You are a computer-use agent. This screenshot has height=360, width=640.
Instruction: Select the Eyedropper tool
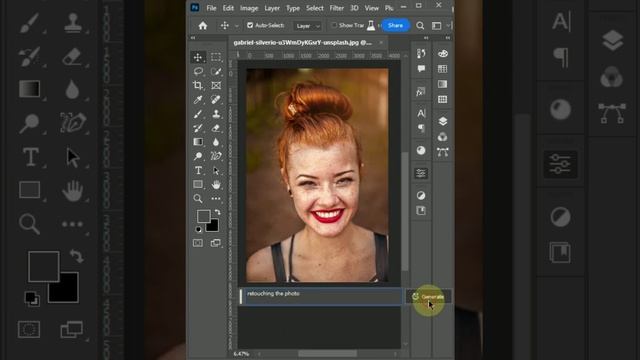tap(198, 100)
